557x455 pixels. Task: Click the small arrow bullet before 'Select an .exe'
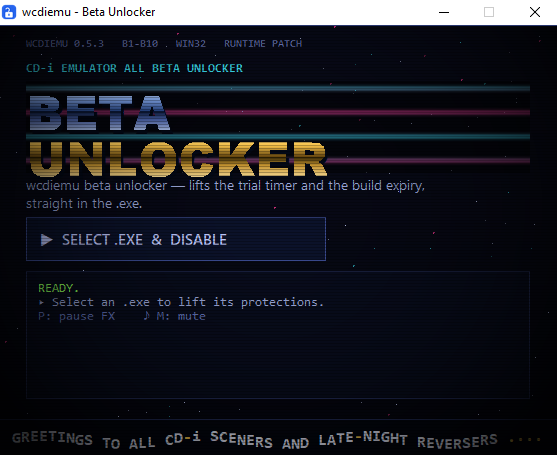[x=42, y=302]
